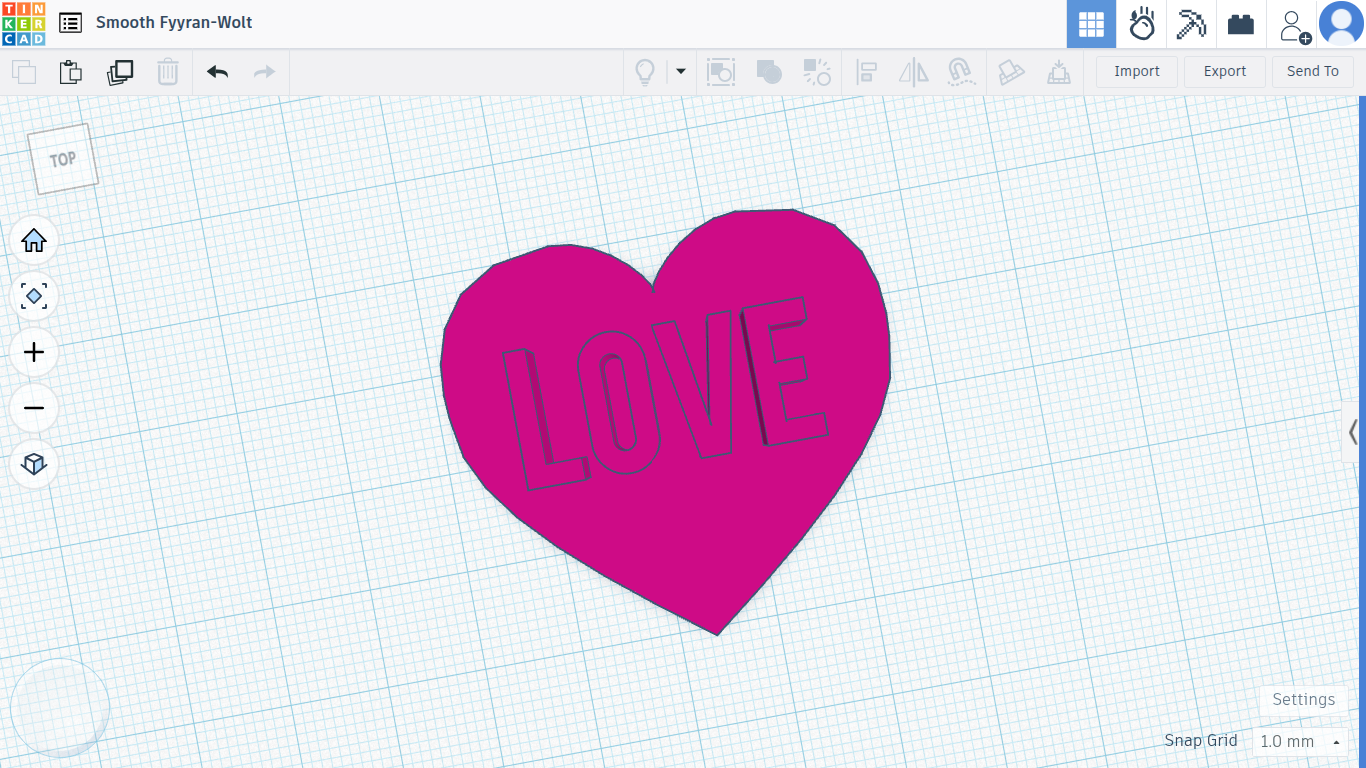Click the Fit all in view icon
The image size is (1366, 768).
[x=34, y=296]
